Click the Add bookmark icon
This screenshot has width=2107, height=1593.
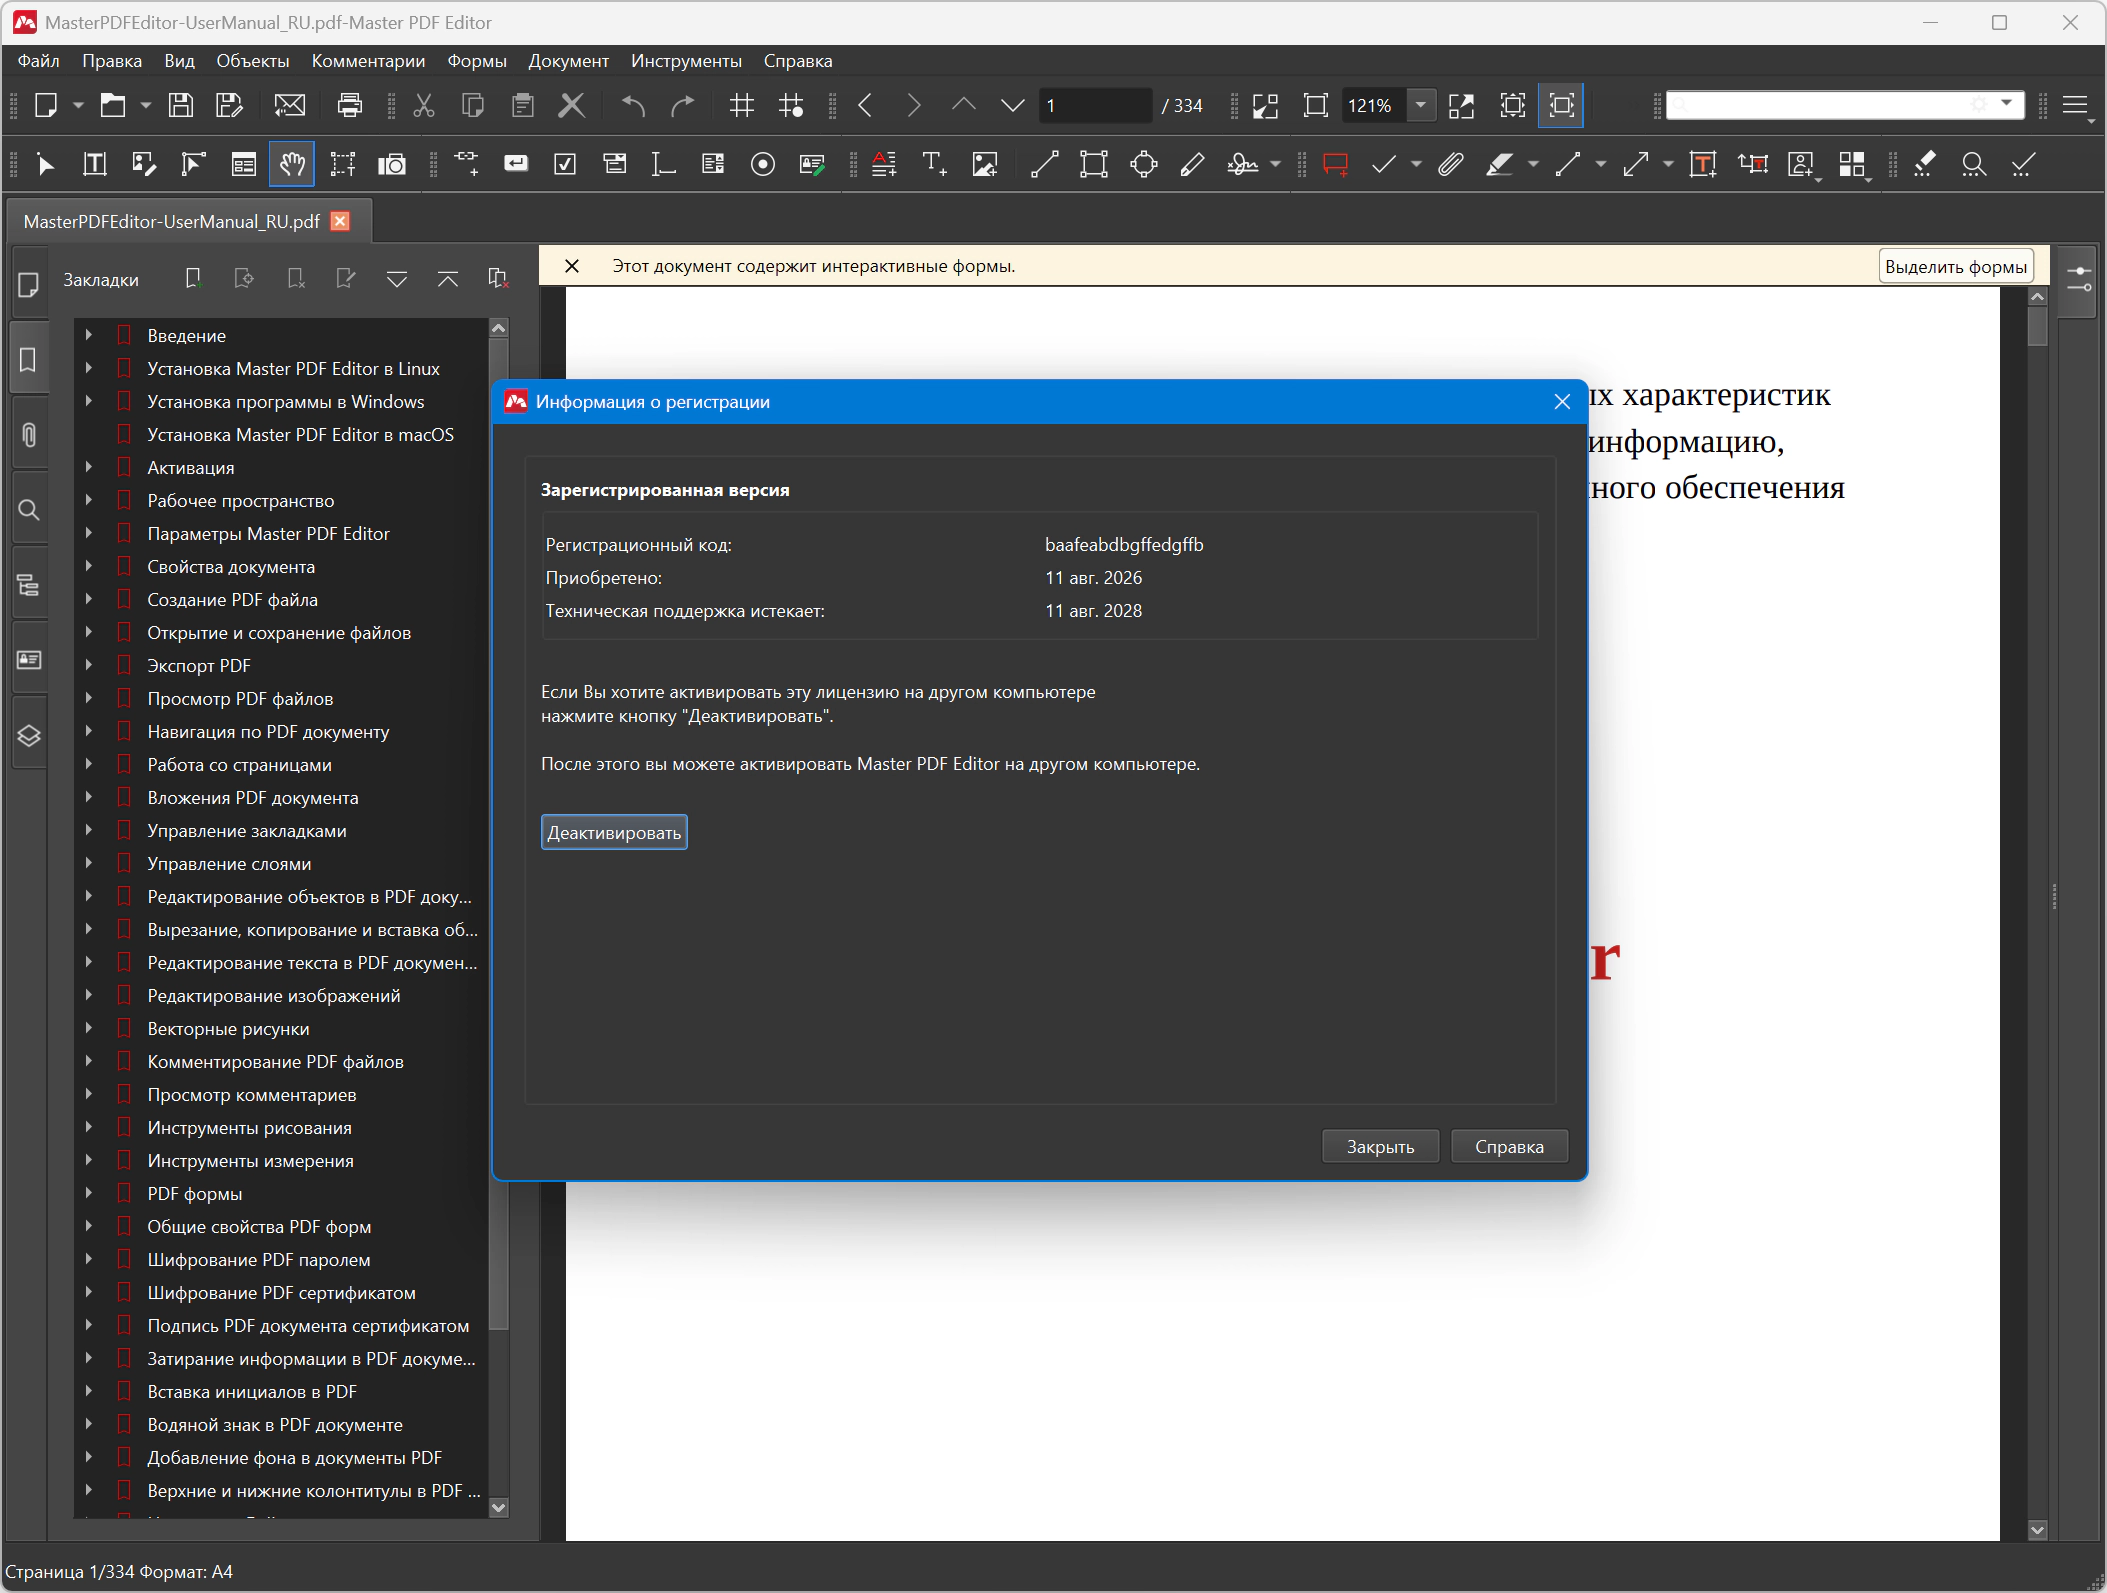[x=193, y=279]
